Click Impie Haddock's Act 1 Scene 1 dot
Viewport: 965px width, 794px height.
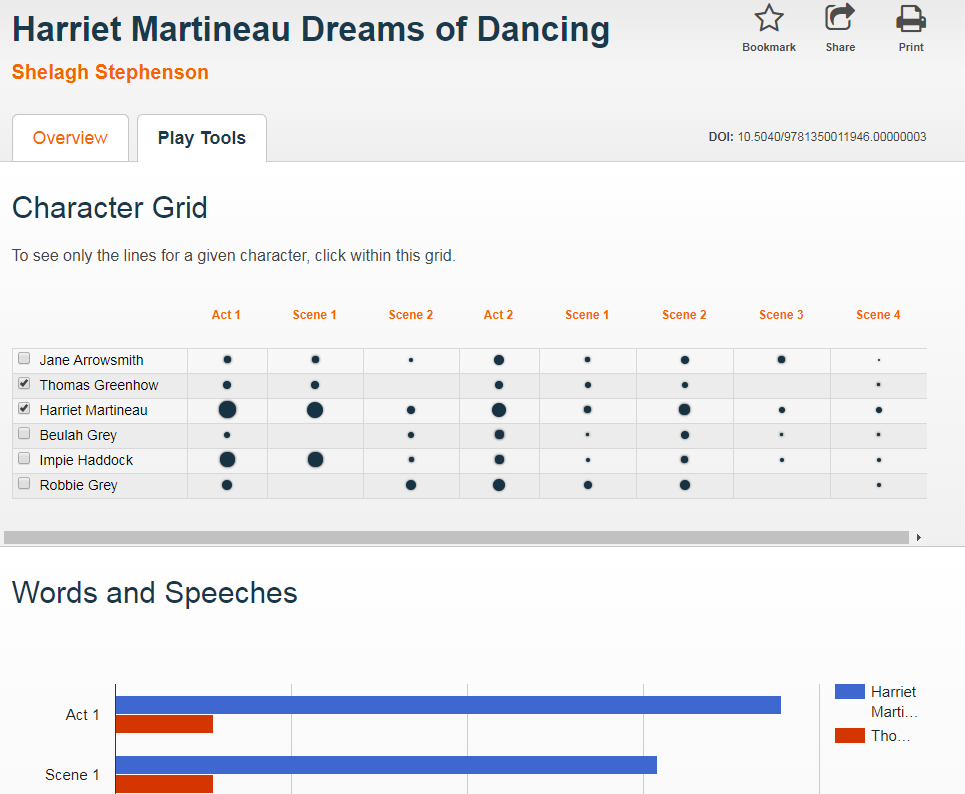[x=315, y=459]
